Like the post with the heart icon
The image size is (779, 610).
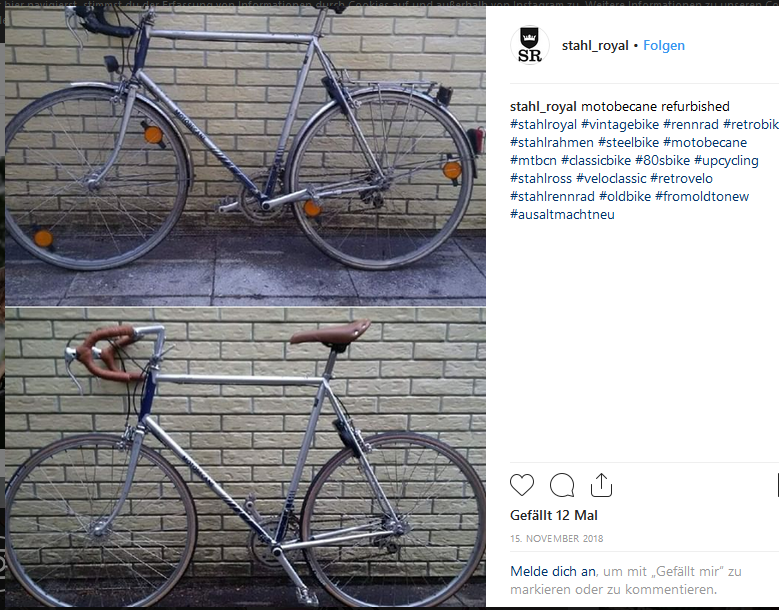(522, 485)
